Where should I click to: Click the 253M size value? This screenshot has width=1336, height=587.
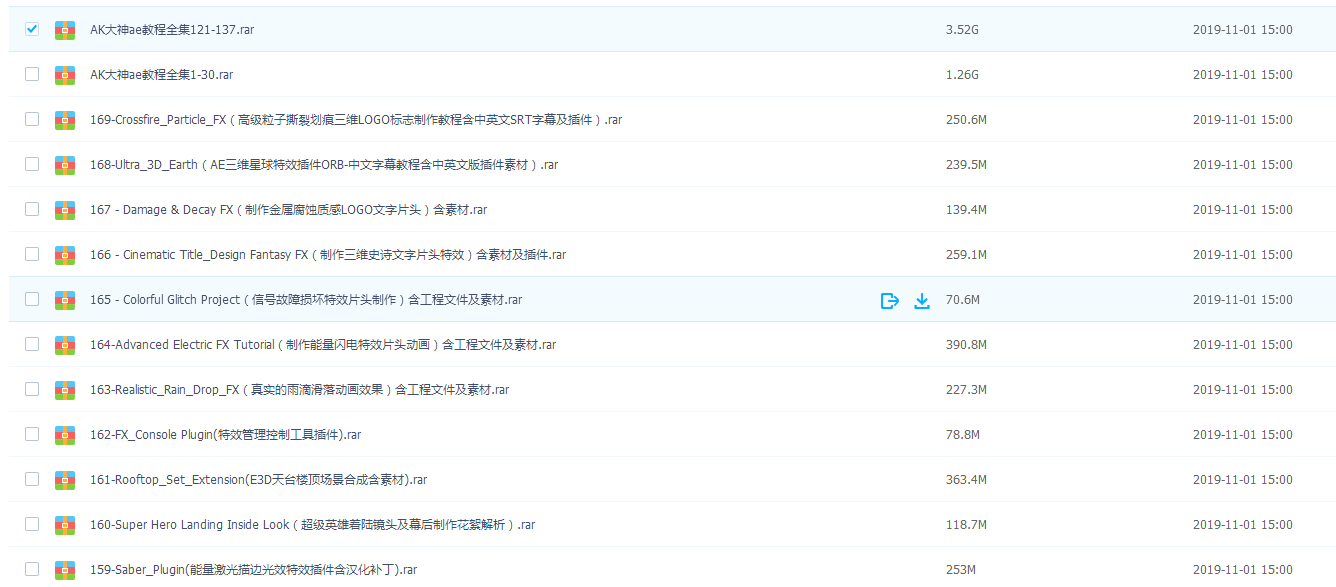tap(961, 570)
